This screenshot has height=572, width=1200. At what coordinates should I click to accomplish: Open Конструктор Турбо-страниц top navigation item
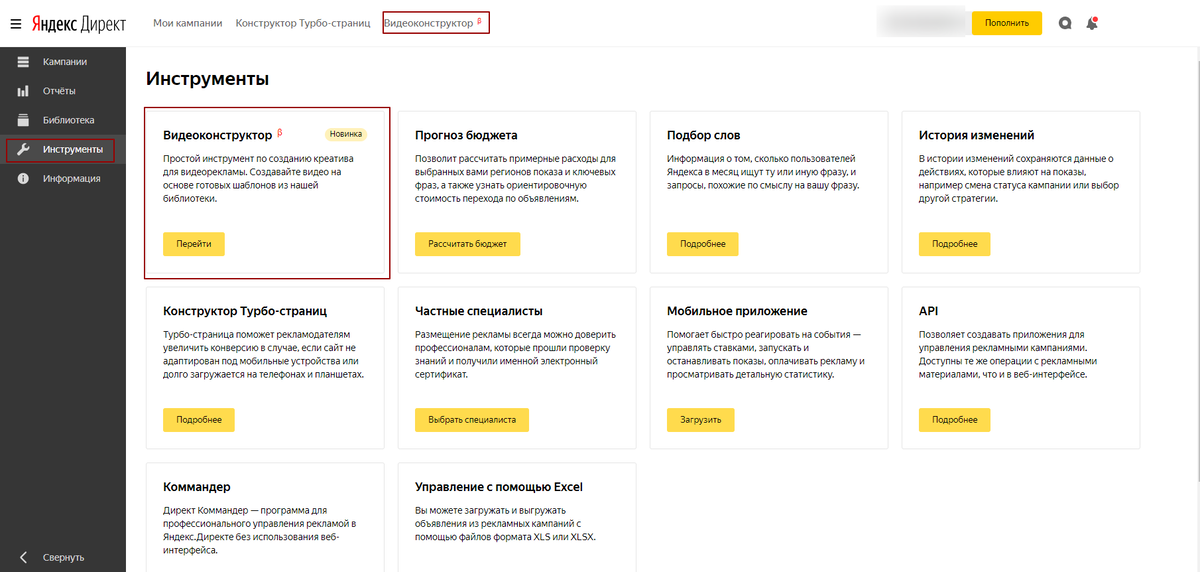[303, 23]
